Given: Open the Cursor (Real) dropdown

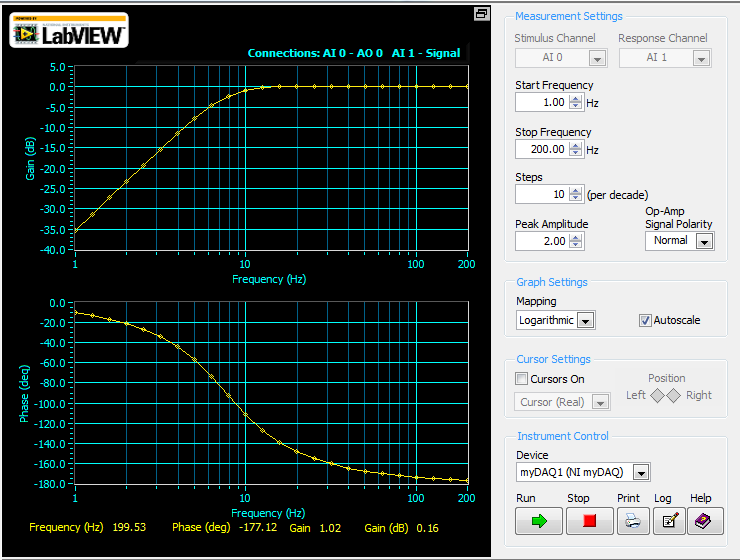Looking at the screenshot, I should [600, 402].
